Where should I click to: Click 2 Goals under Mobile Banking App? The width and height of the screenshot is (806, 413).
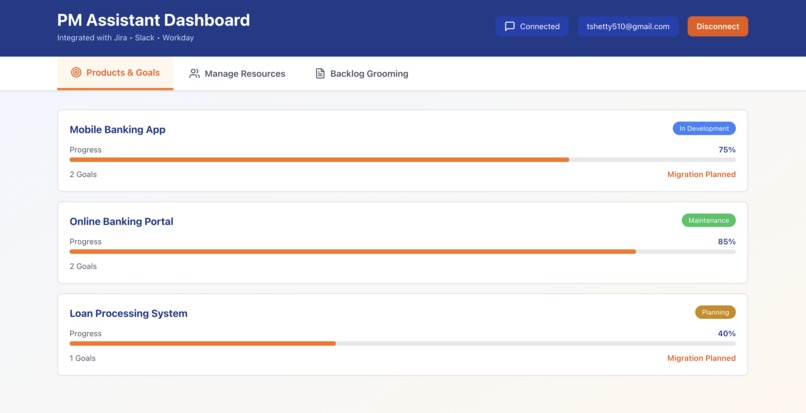click(x=83, y=174)
